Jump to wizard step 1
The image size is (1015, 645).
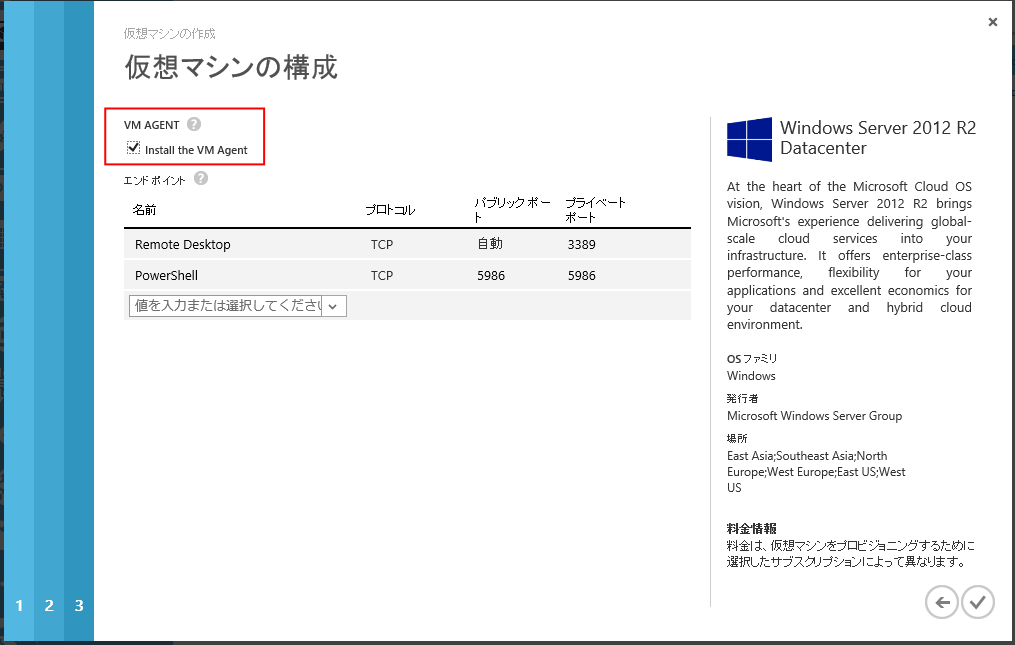19,605
